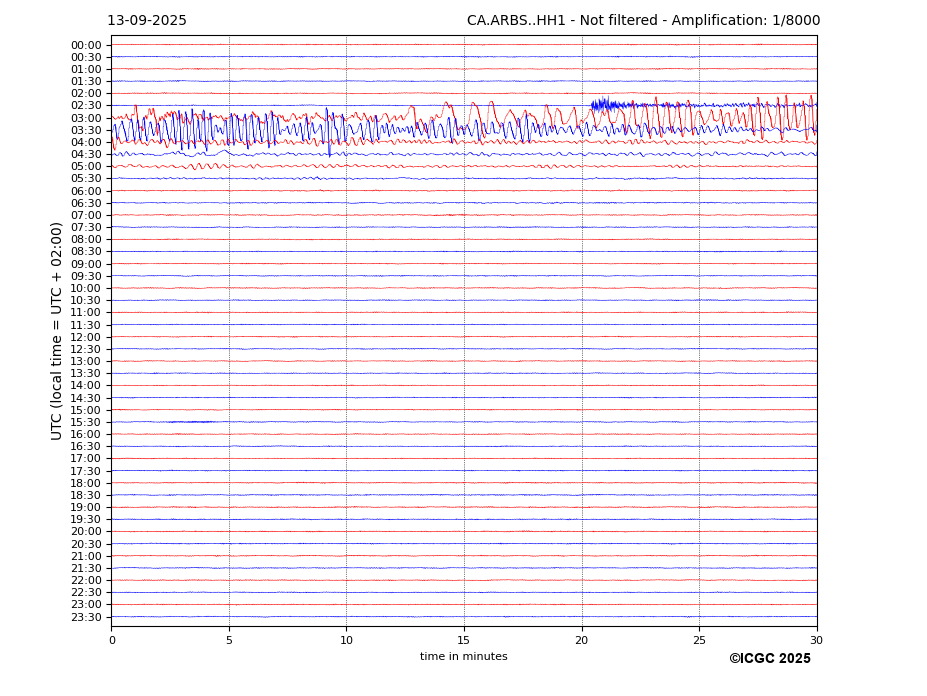Select the 09:00 time row label
This screenshot has width=927, height=696.
pos(86,264)
